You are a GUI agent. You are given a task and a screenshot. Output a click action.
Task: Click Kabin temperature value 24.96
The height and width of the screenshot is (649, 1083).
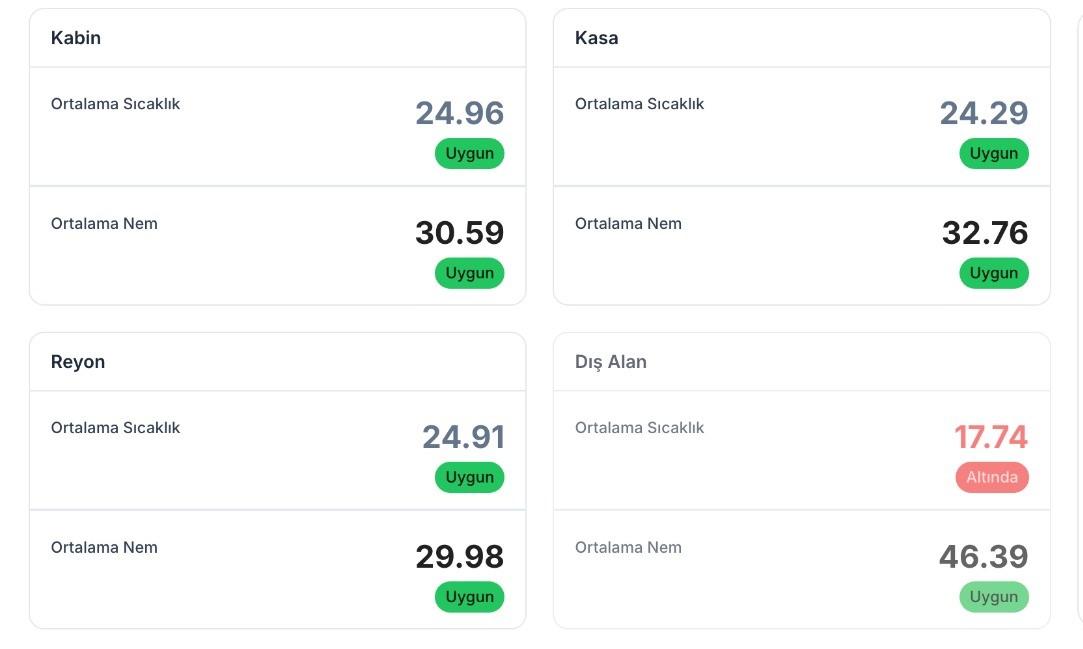click(460, 113)
